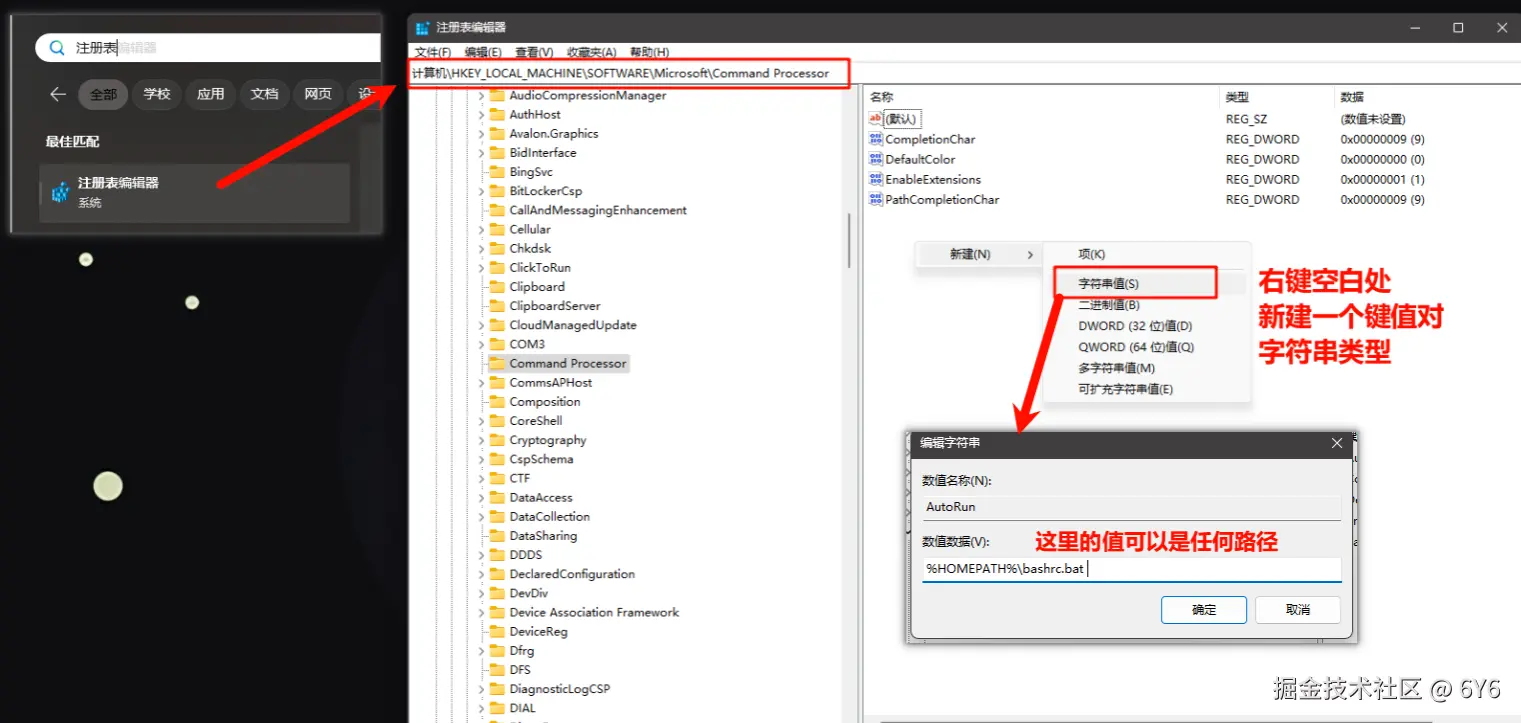Click the 取消 button in the dialog

1298,609
